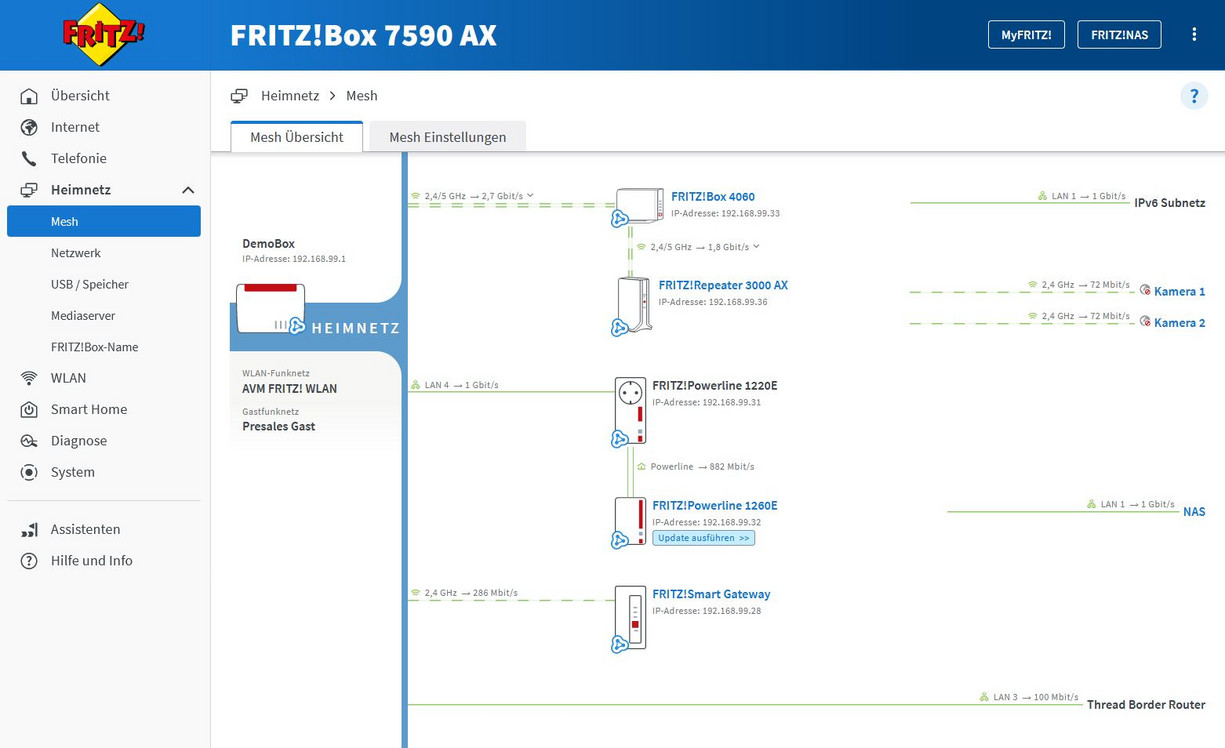
Task: Click the MyFRITZ! button
Action: point(1026,34)
